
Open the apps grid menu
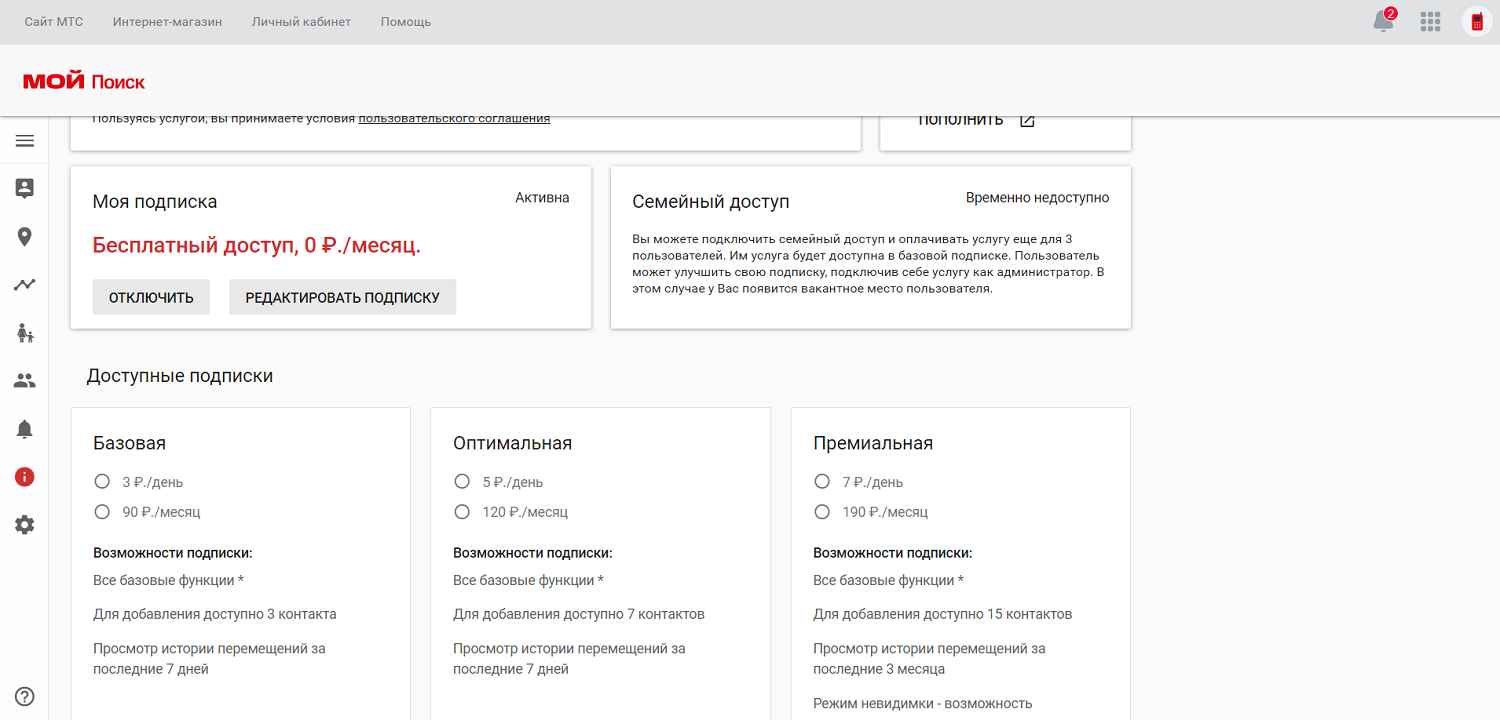[1430, 22]
